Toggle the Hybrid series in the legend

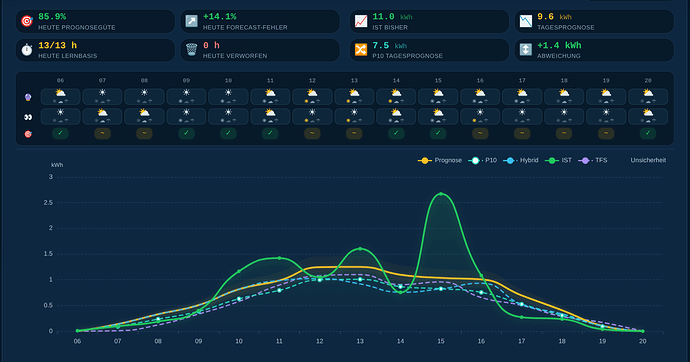point(521,161)
